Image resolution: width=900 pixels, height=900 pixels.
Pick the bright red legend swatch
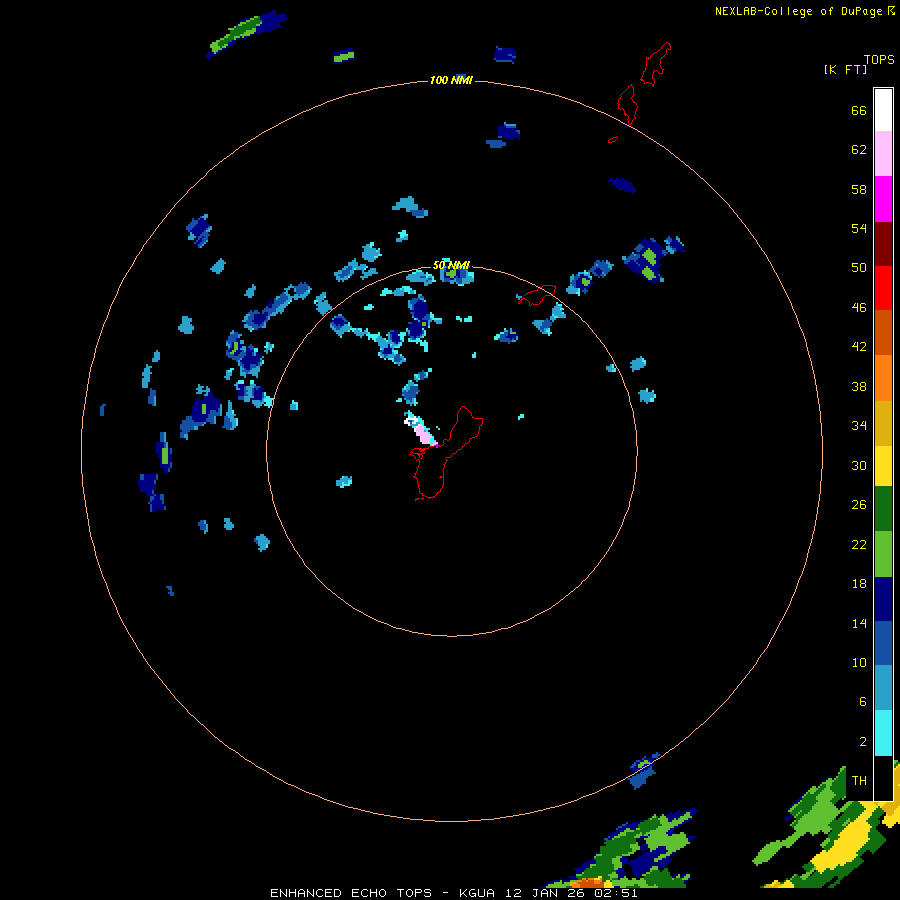(x=883, y=288)
